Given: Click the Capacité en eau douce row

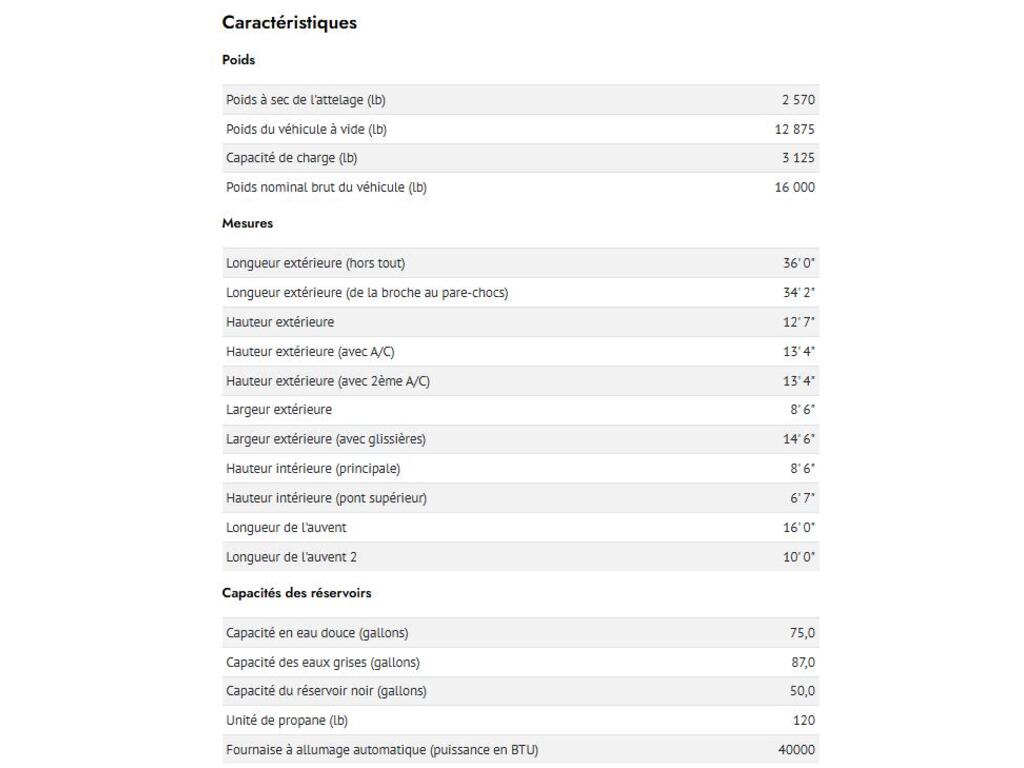Looking at the screenshot, I should (520, 633).
